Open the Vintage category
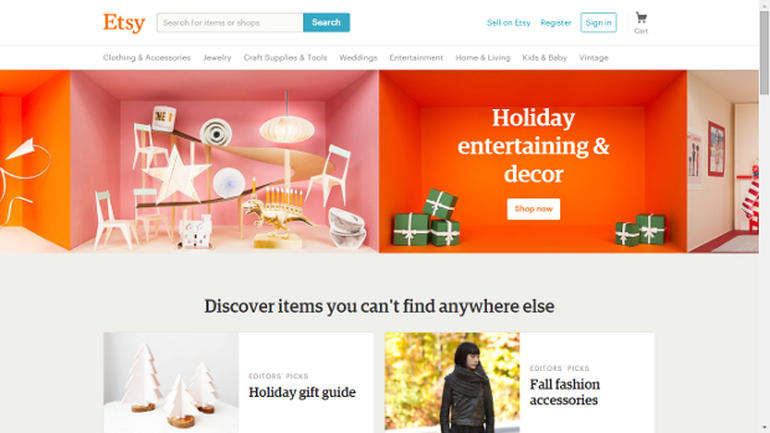 [x=594, y=57]
